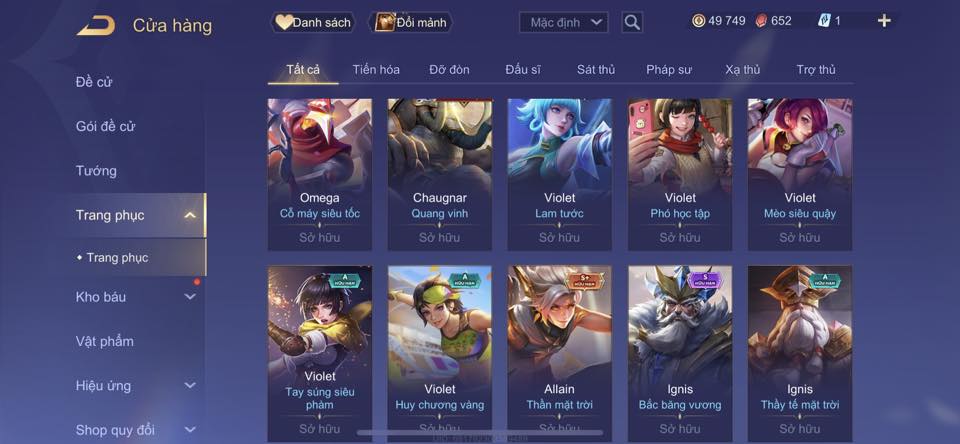Viewport: 960px width, 444px height.
Task: Open the search magnifier icon
Action: point(632,23)
